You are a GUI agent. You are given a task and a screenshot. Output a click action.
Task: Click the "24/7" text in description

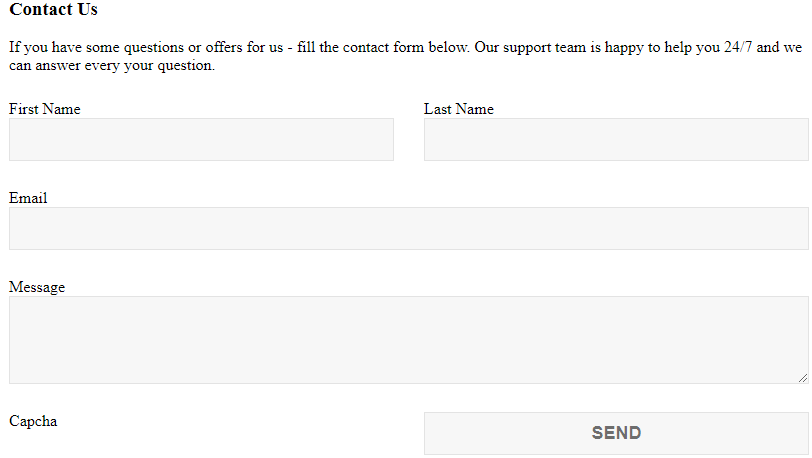(738, 47)
